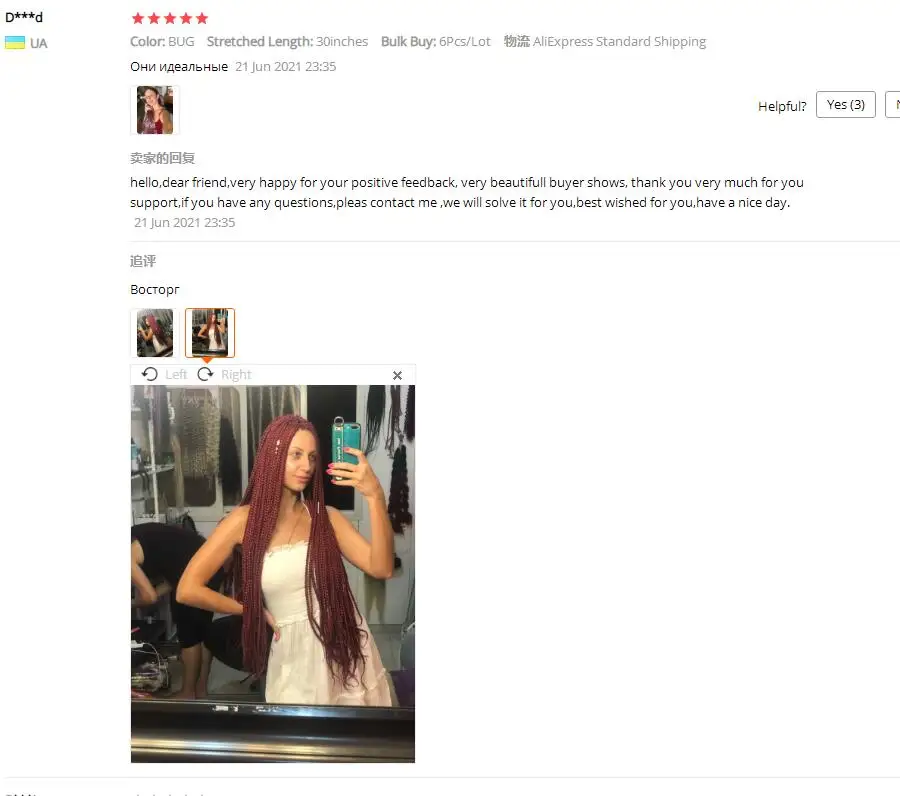Select the highlighted second follow-up thumbnail
The image size is (900, 796).
pos(210,333)
